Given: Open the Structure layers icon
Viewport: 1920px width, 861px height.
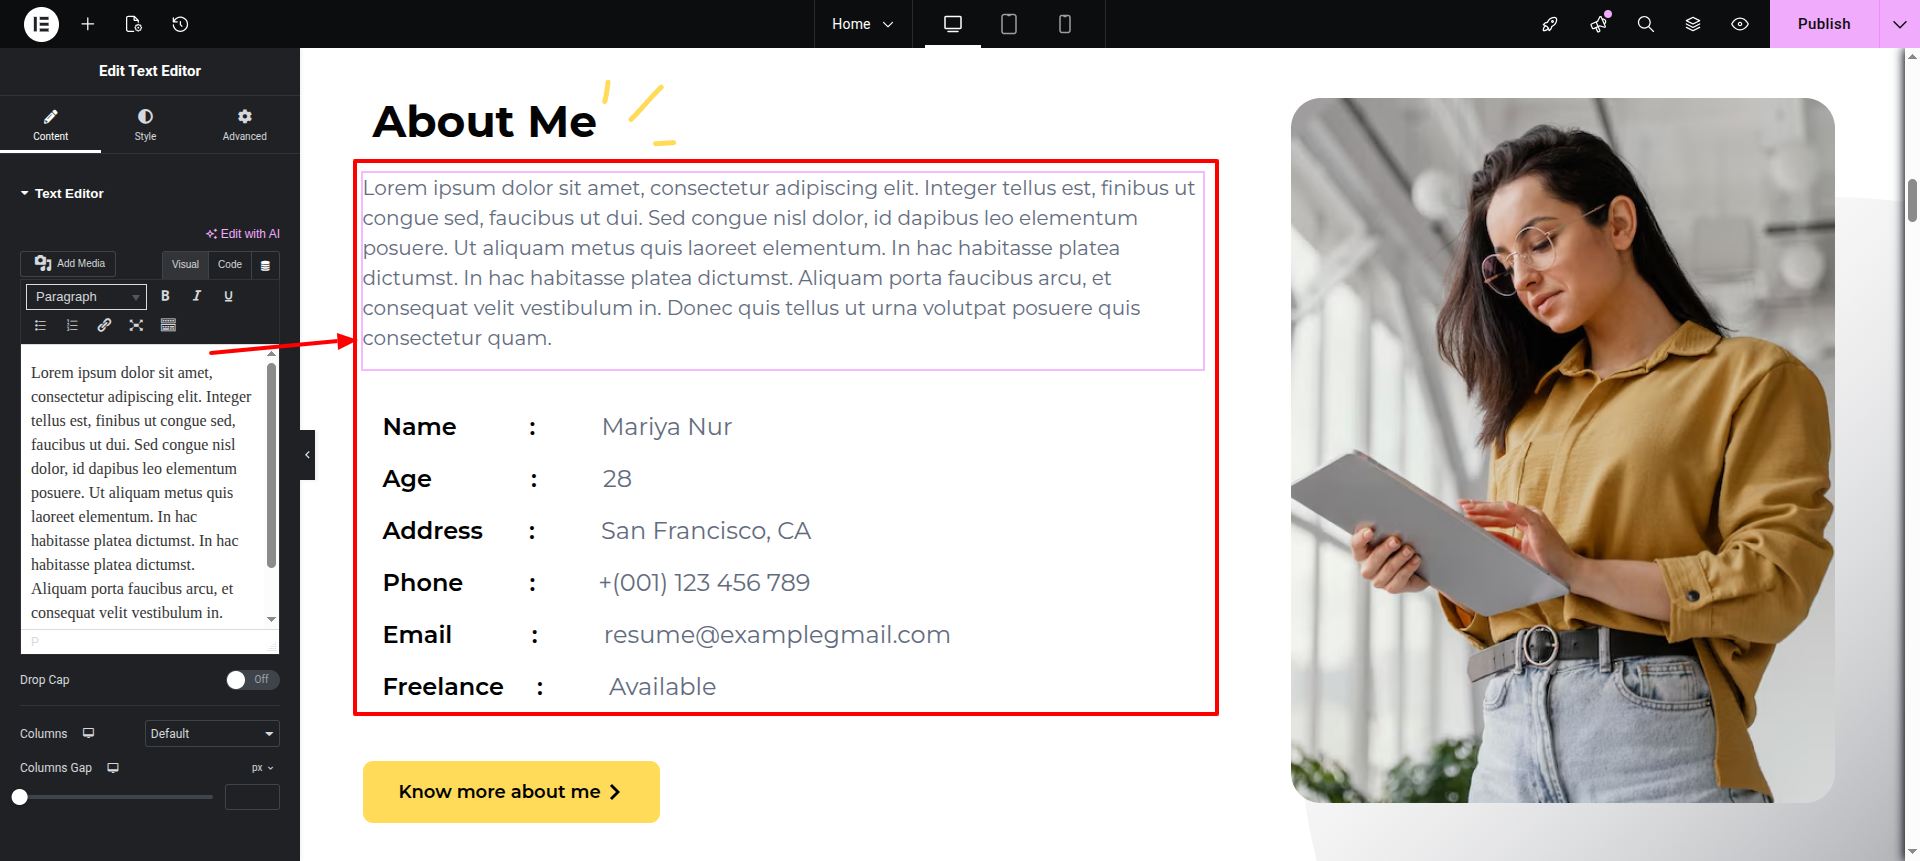Looking at the screenshot, I should point(1693,24).
